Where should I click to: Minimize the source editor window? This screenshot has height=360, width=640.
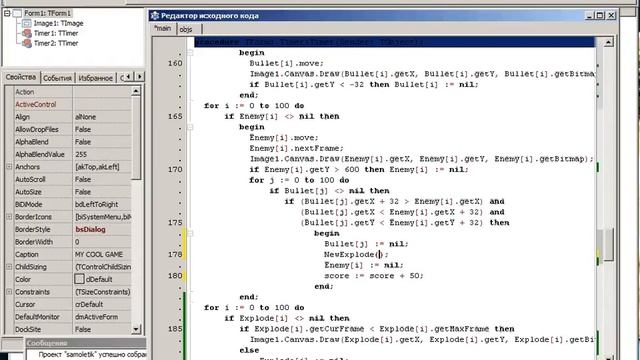pyautogui.click(x=589, y=16)
